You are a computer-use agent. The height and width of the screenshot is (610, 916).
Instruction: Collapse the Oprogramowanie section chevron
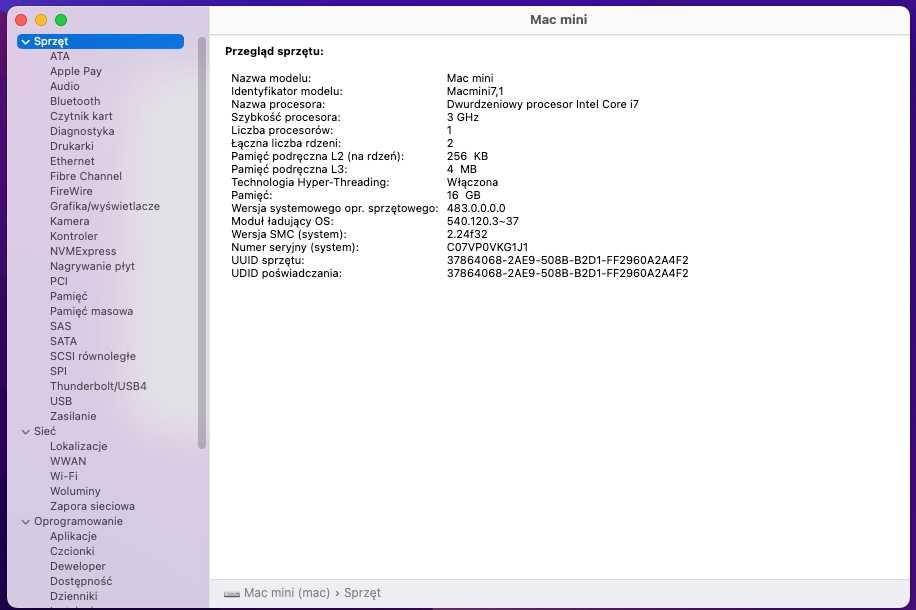click(x=26, y=522)
